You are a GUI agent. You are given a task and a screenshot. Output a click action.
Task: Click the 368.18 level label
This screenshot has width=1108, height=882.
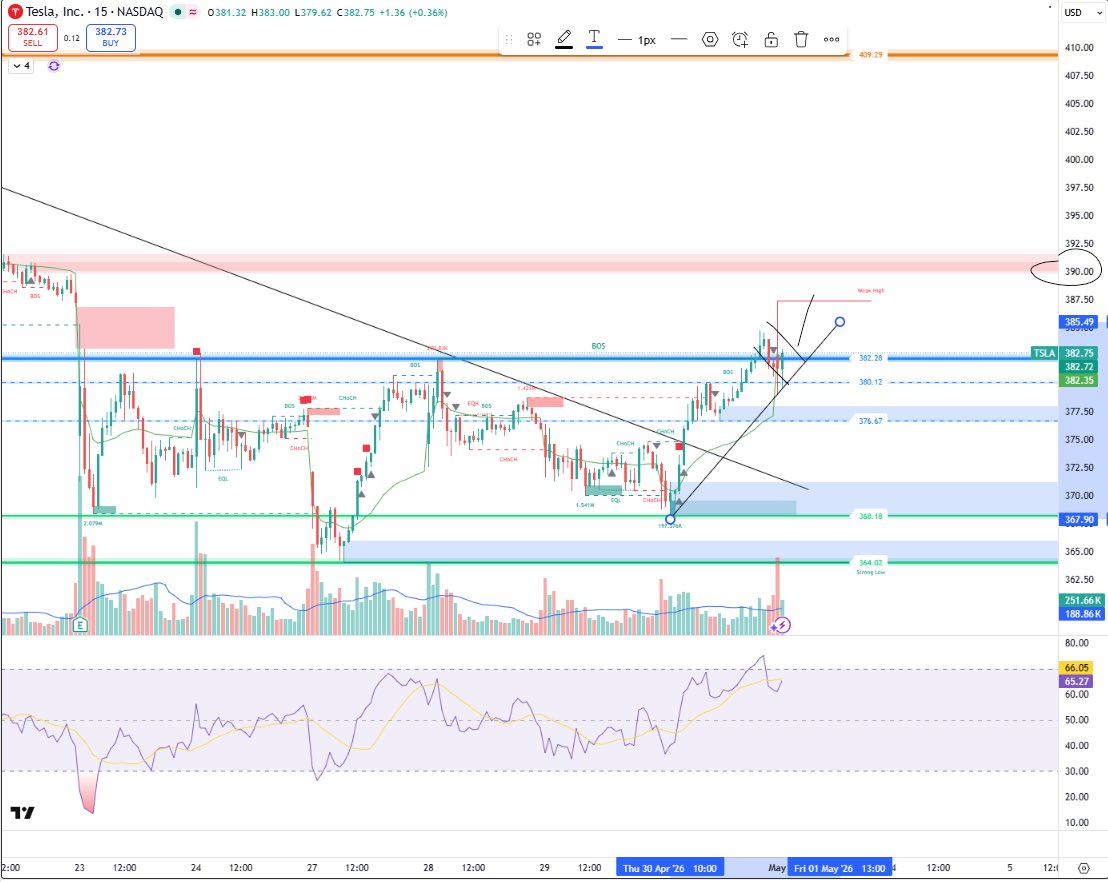(870, 516)
